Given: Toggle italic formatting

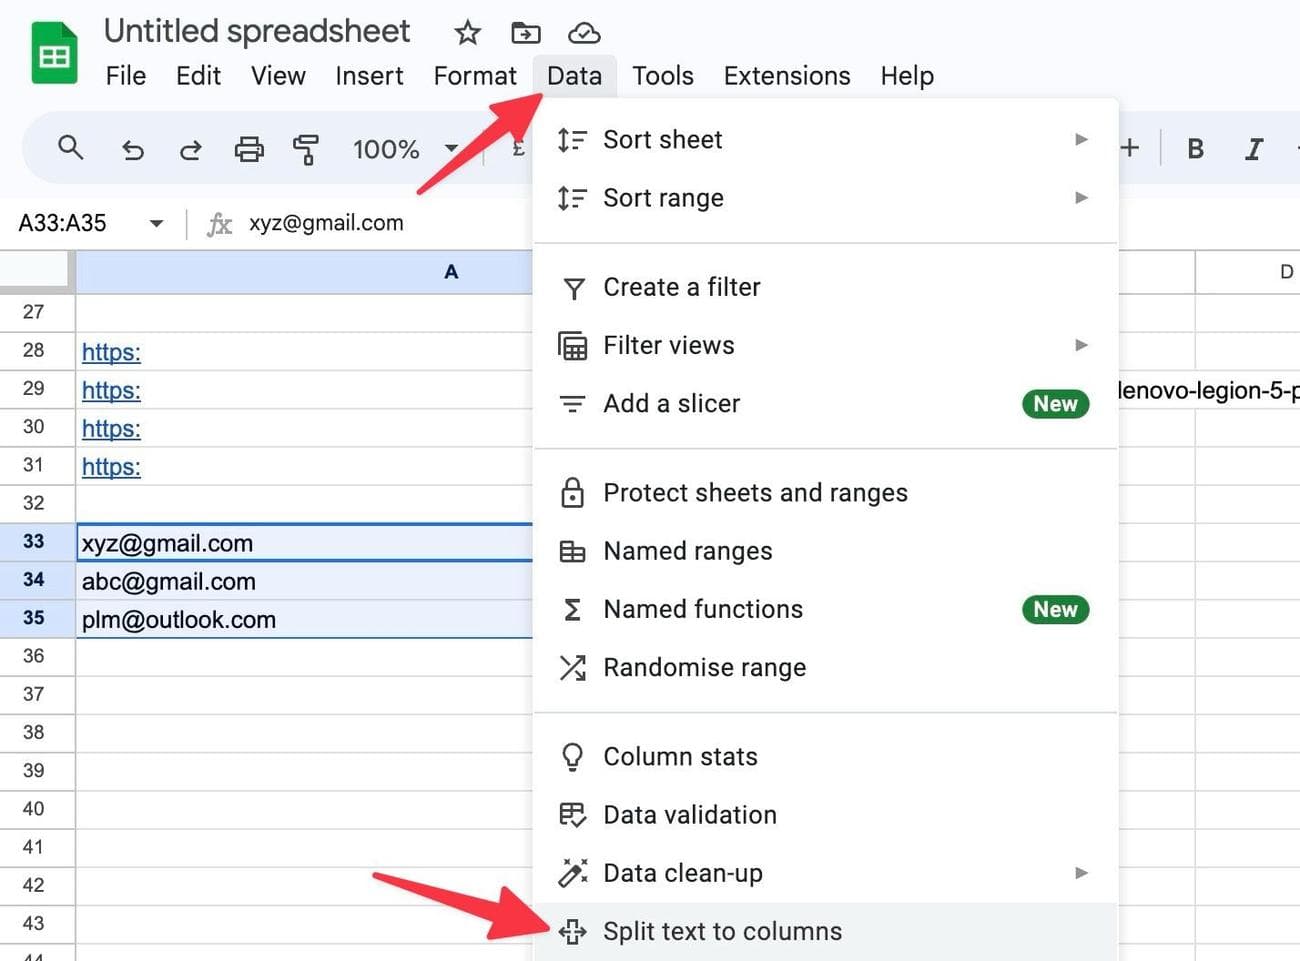Looking at the screenshot, I should pos(1253,149).
